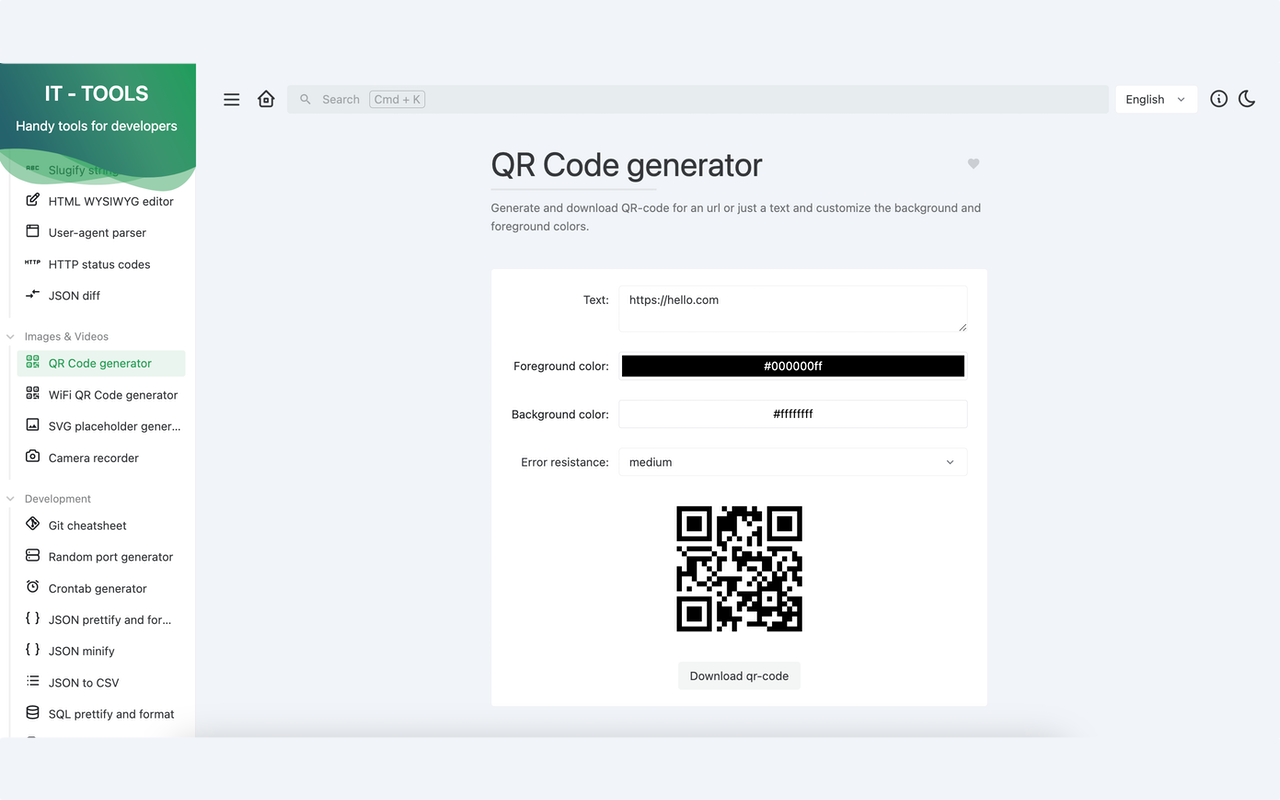Open the English language dropdown
This screenshot has width=1280, height=800.
coord(1156,99)
